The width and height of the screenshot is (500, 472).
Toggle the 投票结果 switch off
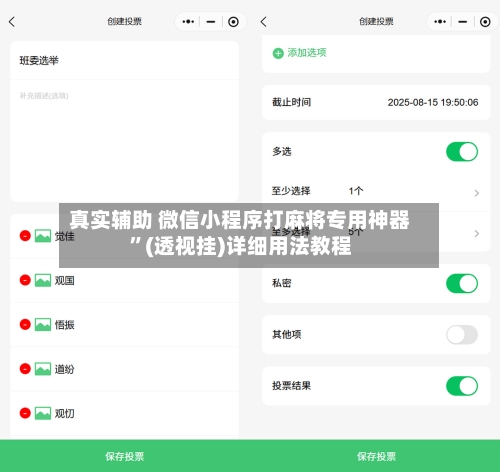click(x=462, y=386)
